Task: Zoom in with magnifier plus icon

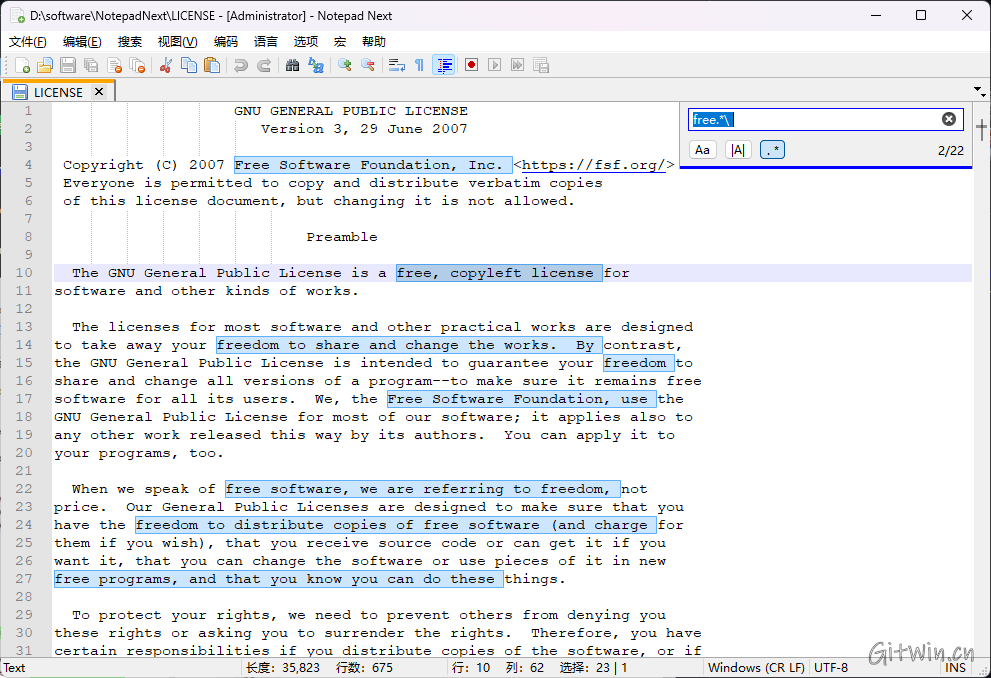Action: coord(344,65)
